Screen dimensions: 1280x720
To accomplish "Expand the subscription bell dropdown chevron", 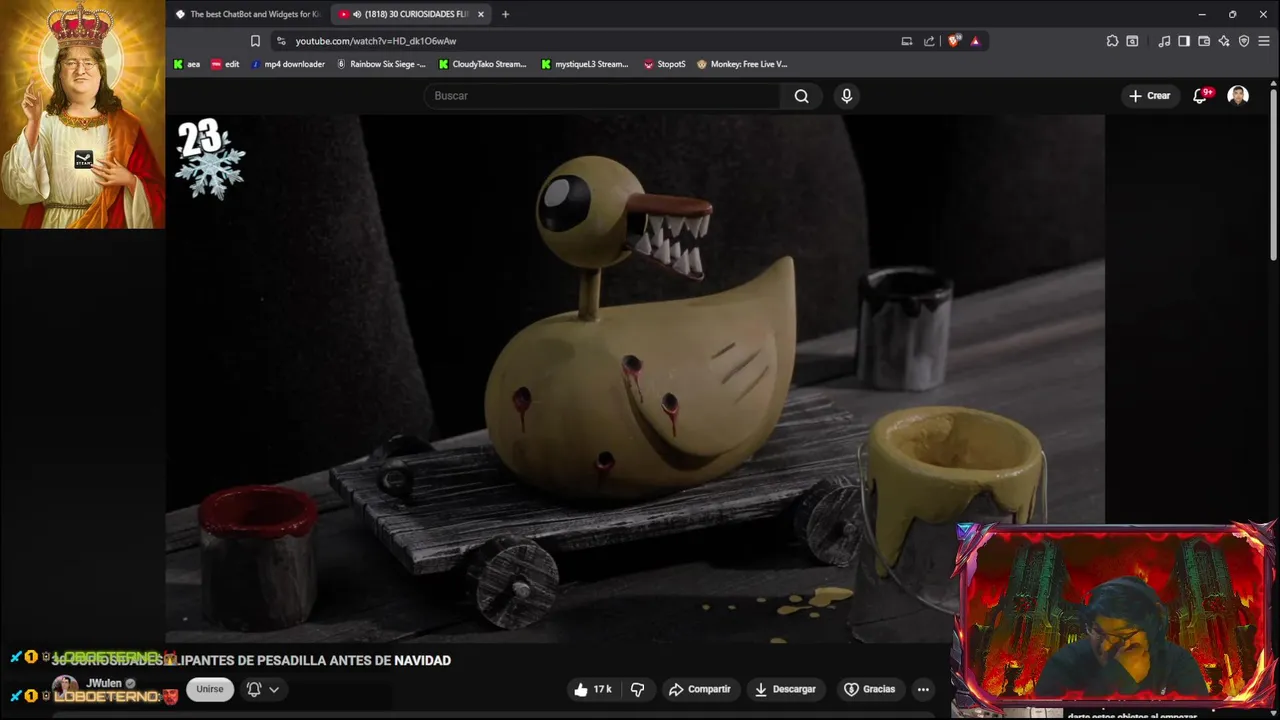I will pyautogui.click(x=274, y=690).
